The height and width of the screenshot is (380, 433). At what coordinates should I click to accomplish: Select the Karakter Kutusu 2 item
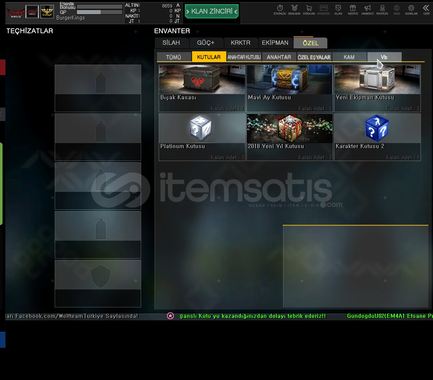[x=377, y=137]
